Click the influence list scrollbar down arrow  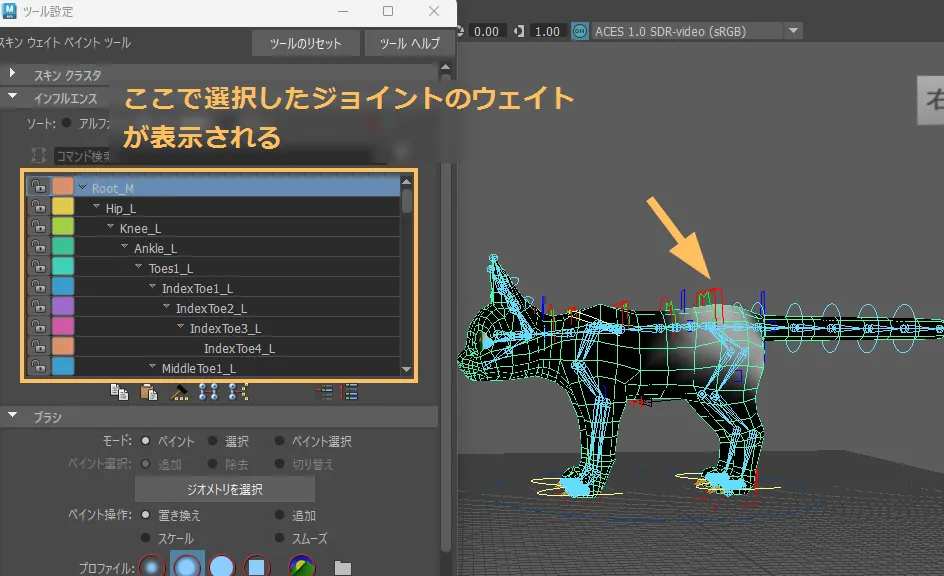[407, 369]
